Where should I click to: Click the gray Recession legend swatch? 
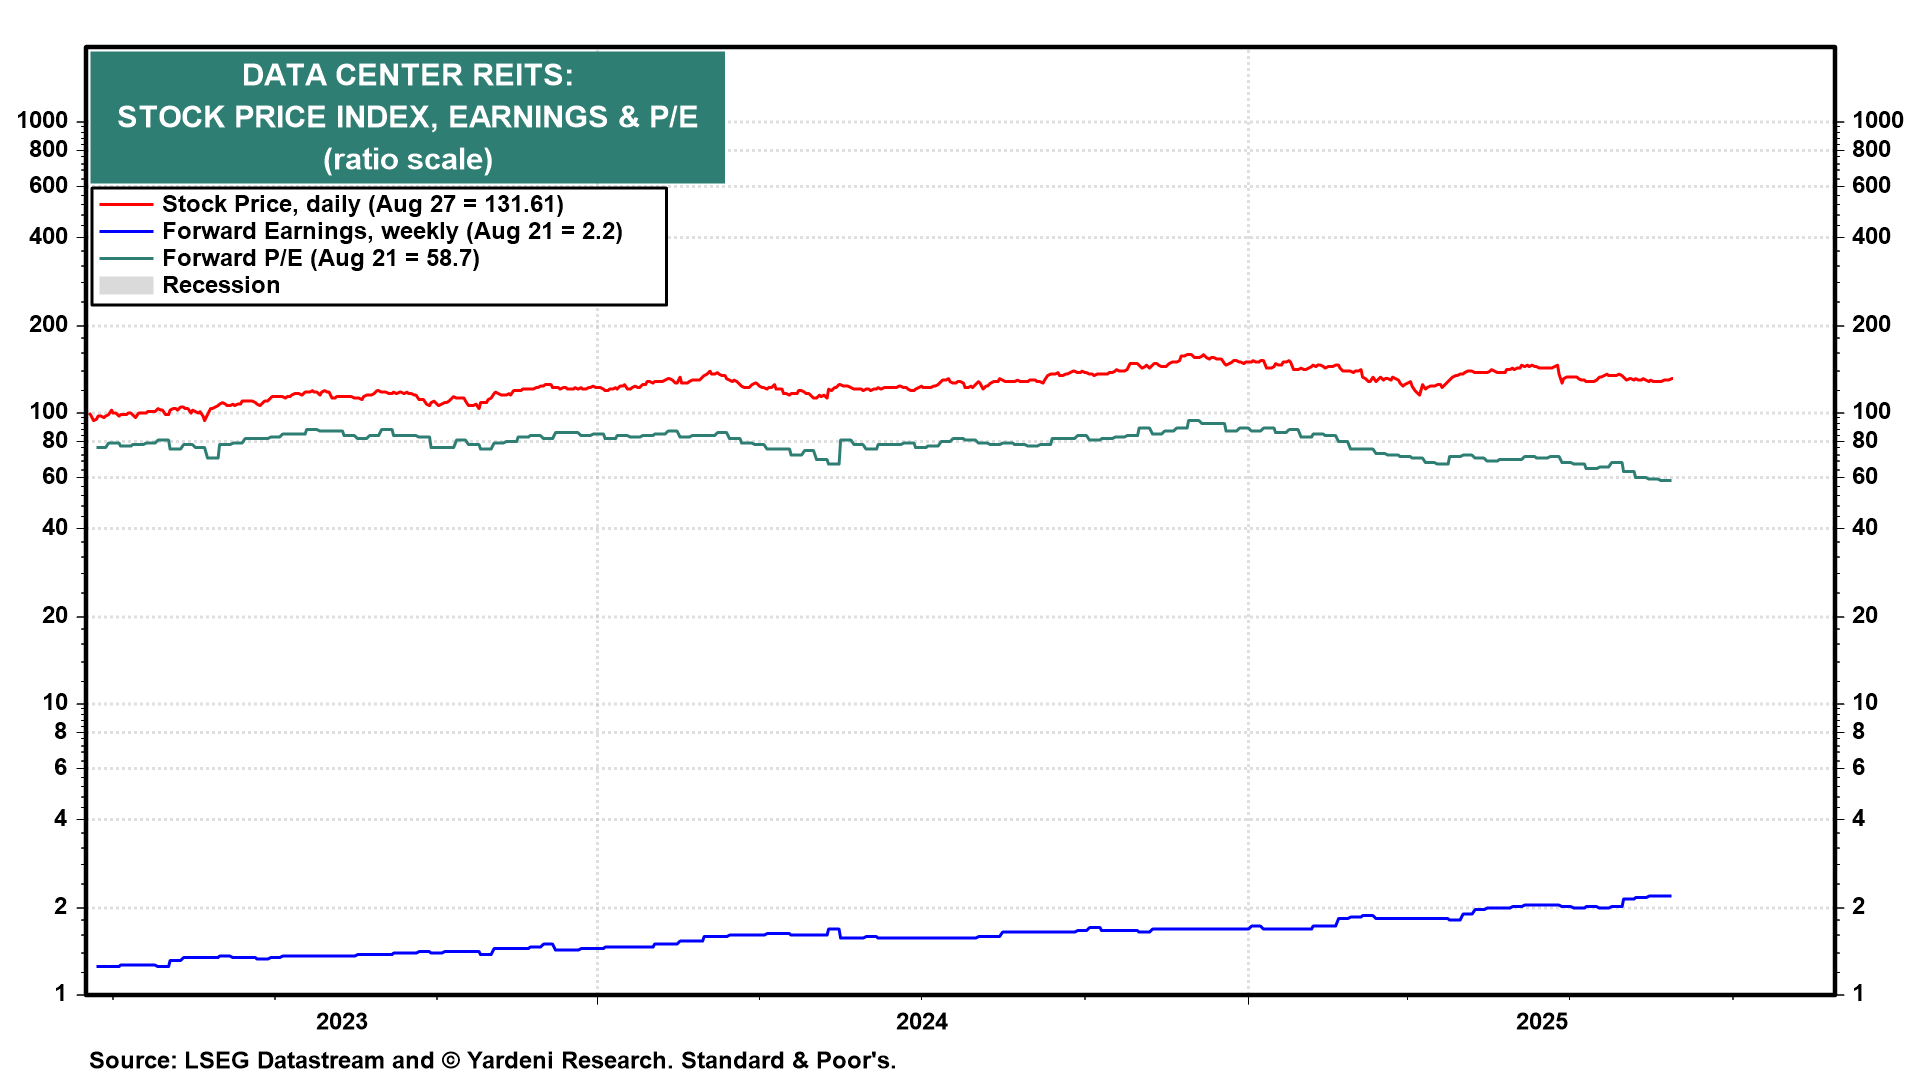coord(126,285)
